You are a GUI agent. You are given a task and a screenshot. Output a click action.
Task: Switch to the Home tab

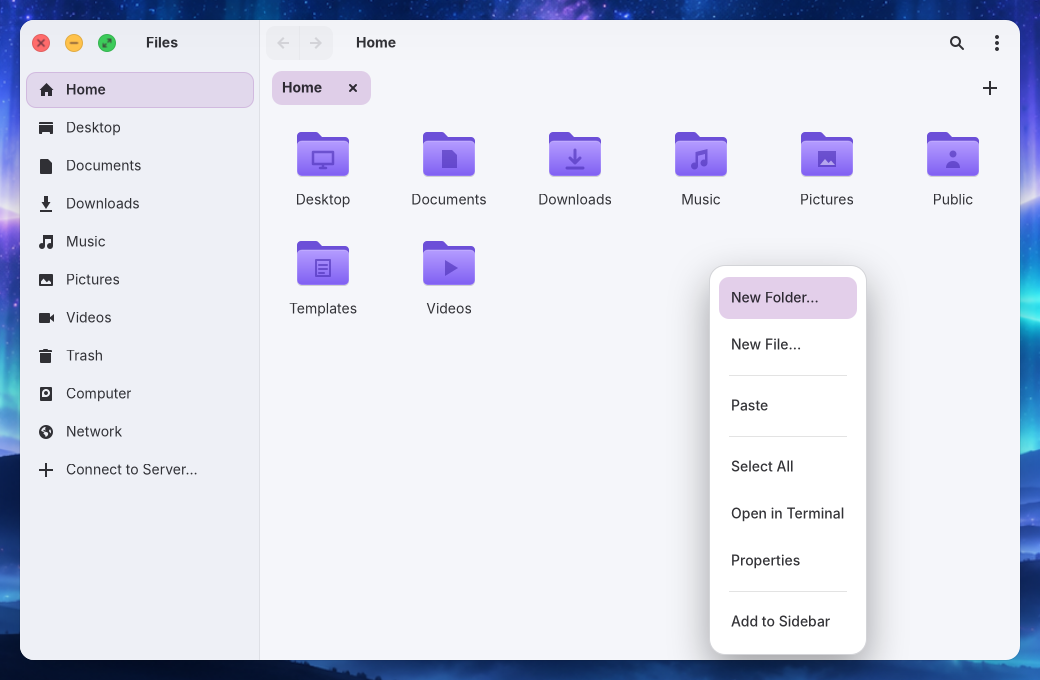pyautogui.click(x=321, y=88)
